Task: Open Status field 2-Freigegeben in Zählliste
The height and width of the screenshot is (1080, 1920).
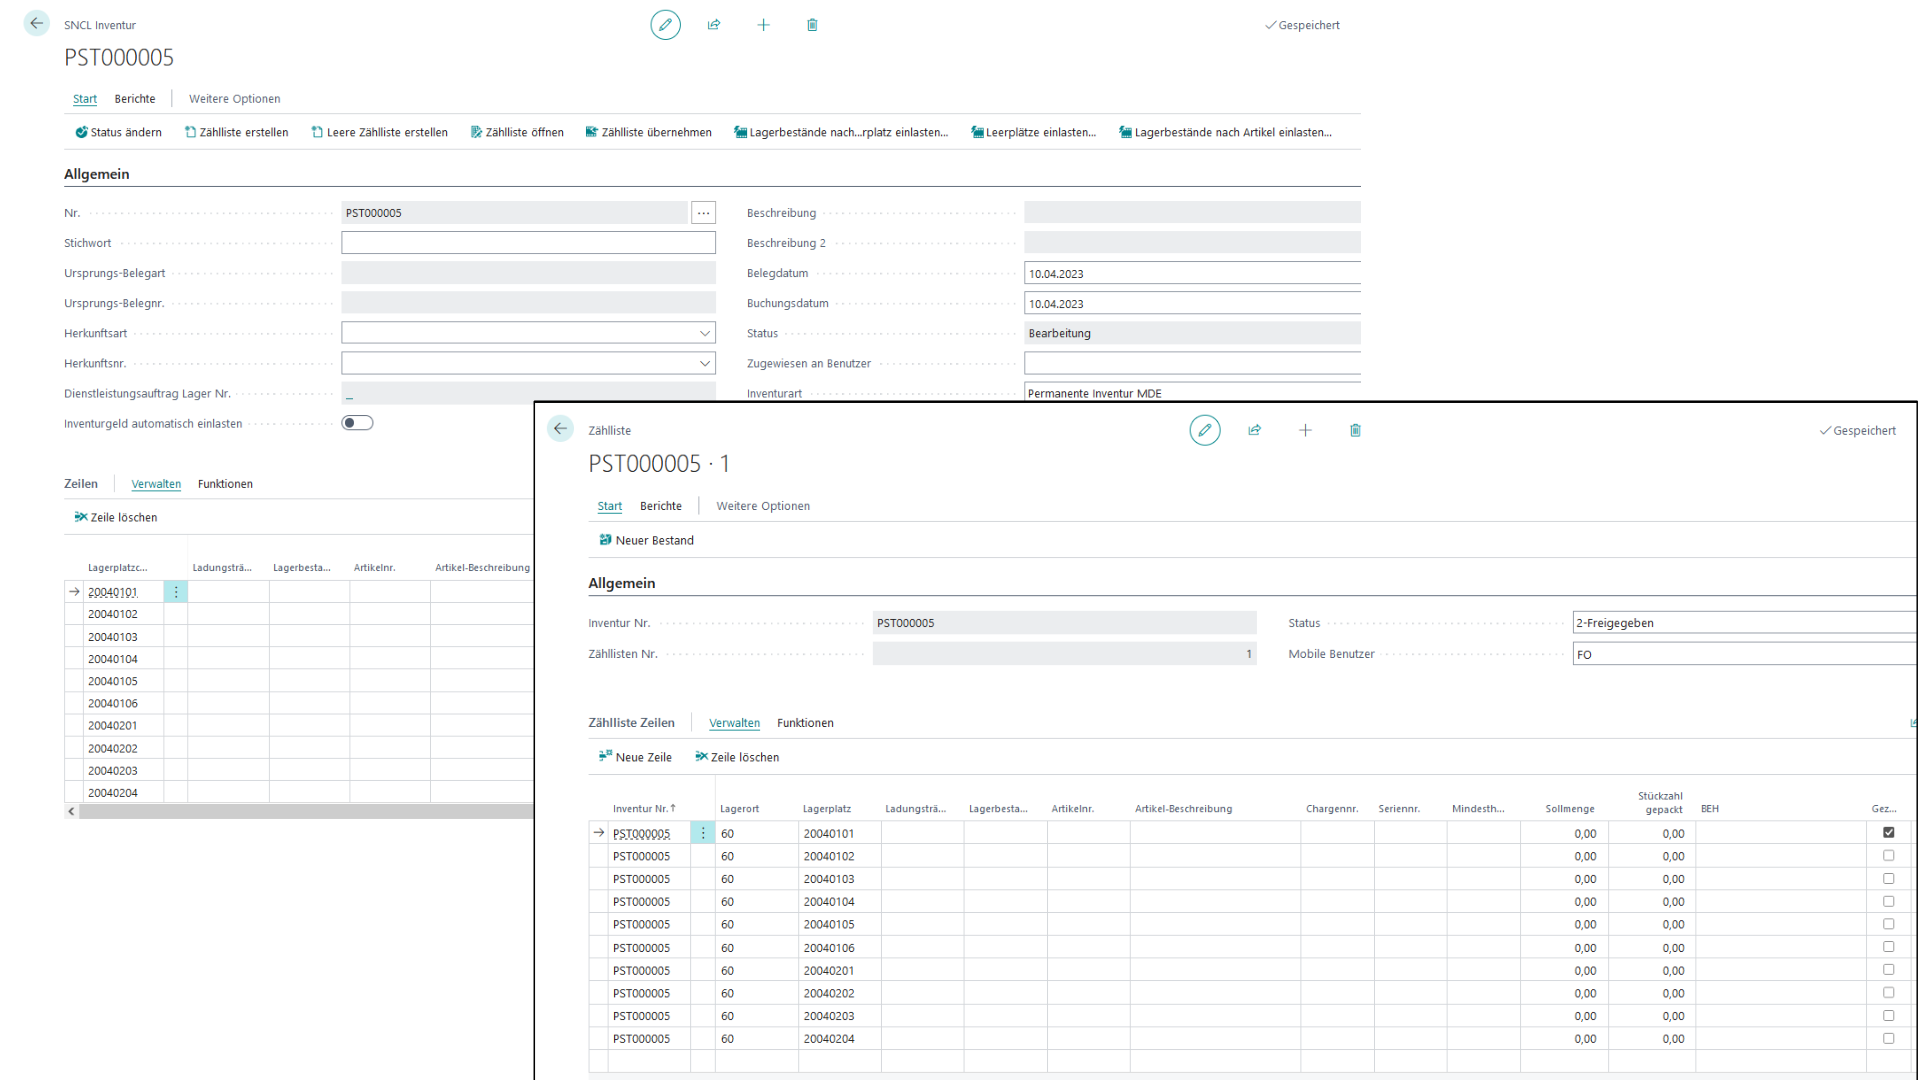Action: [x=1744, y=623]
